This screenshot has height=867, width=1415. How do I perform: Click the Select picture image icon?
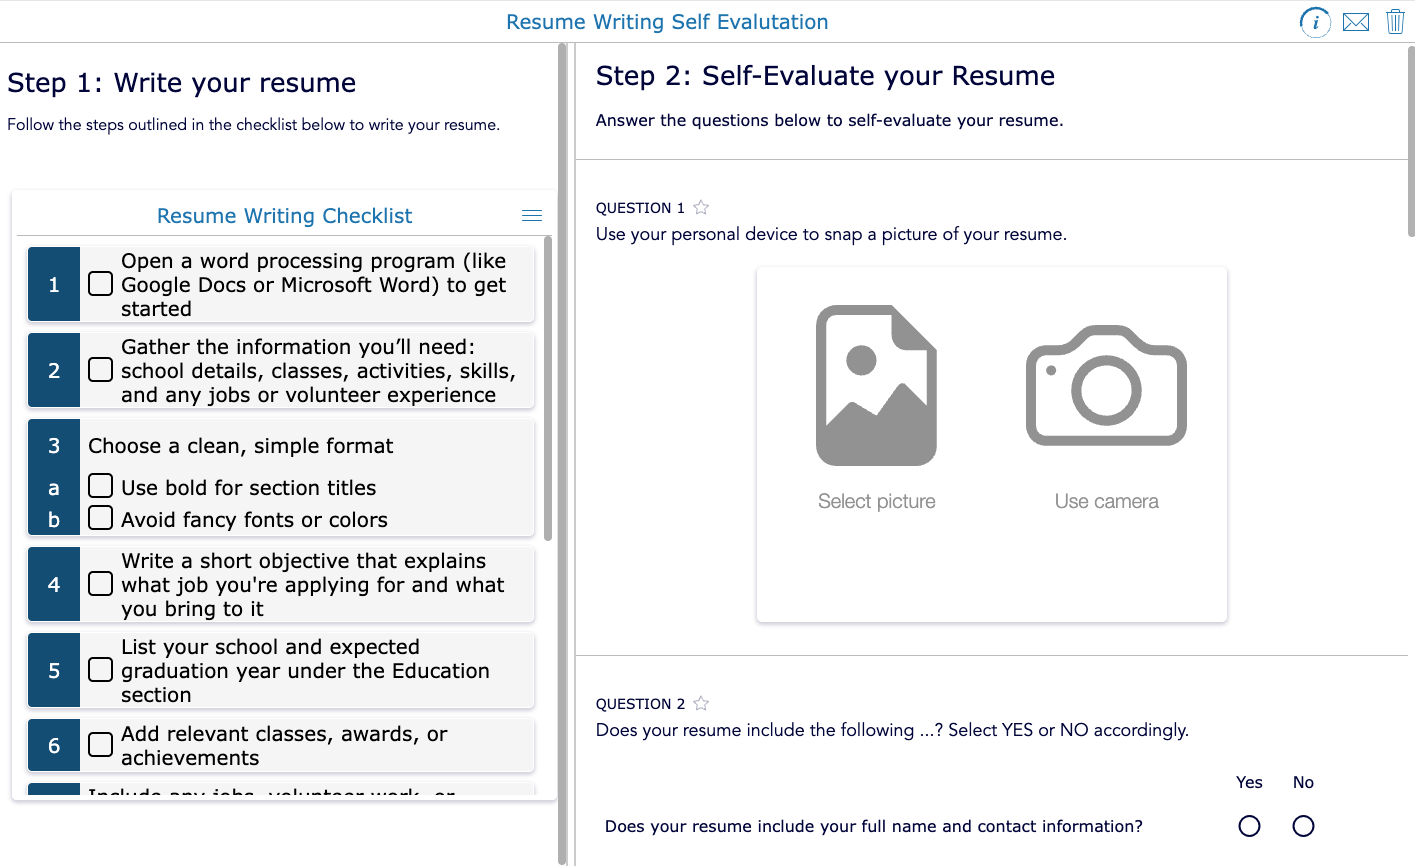coord(876,385)
